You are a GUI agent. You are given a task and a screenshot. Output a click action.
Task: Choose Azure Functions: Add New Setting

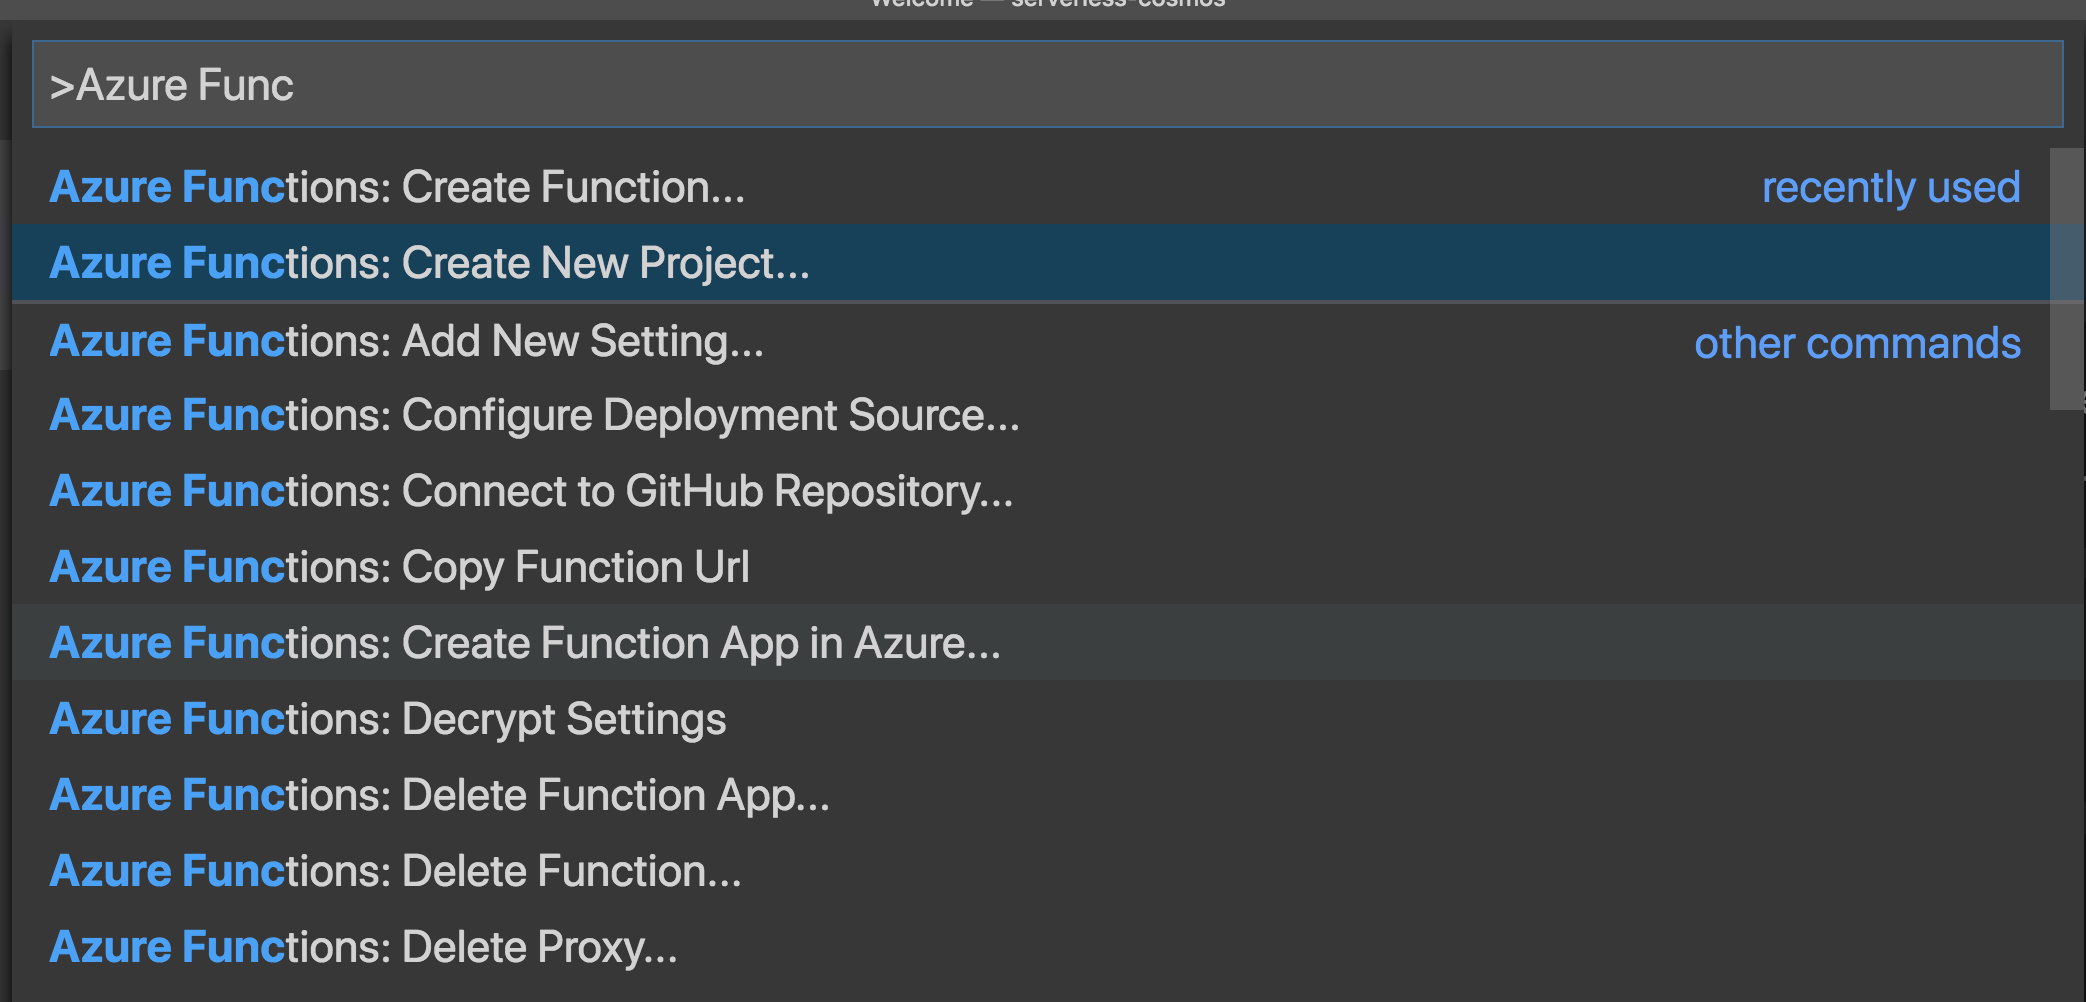406,341
